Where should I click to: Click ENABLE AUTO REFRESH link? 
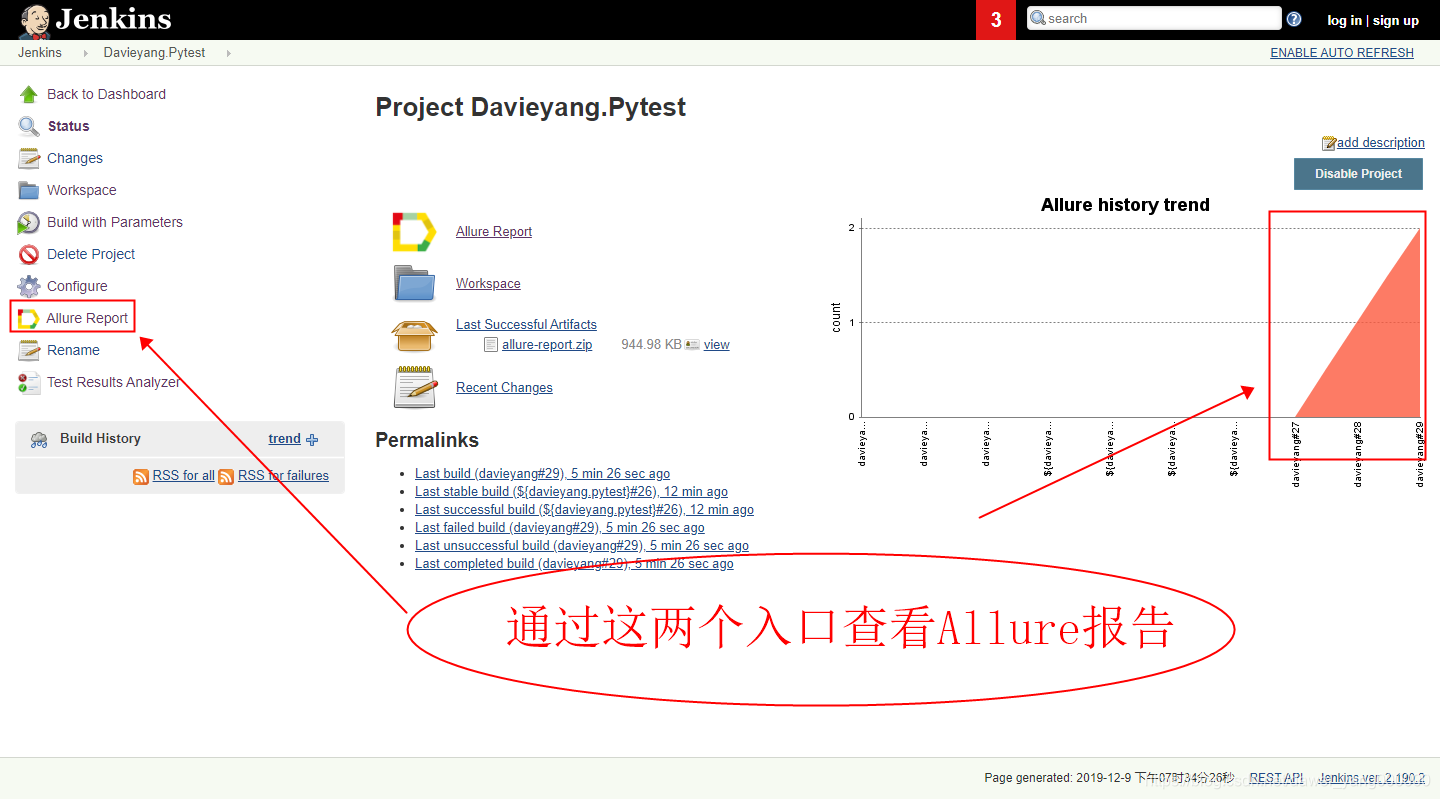coord(1342,53)
